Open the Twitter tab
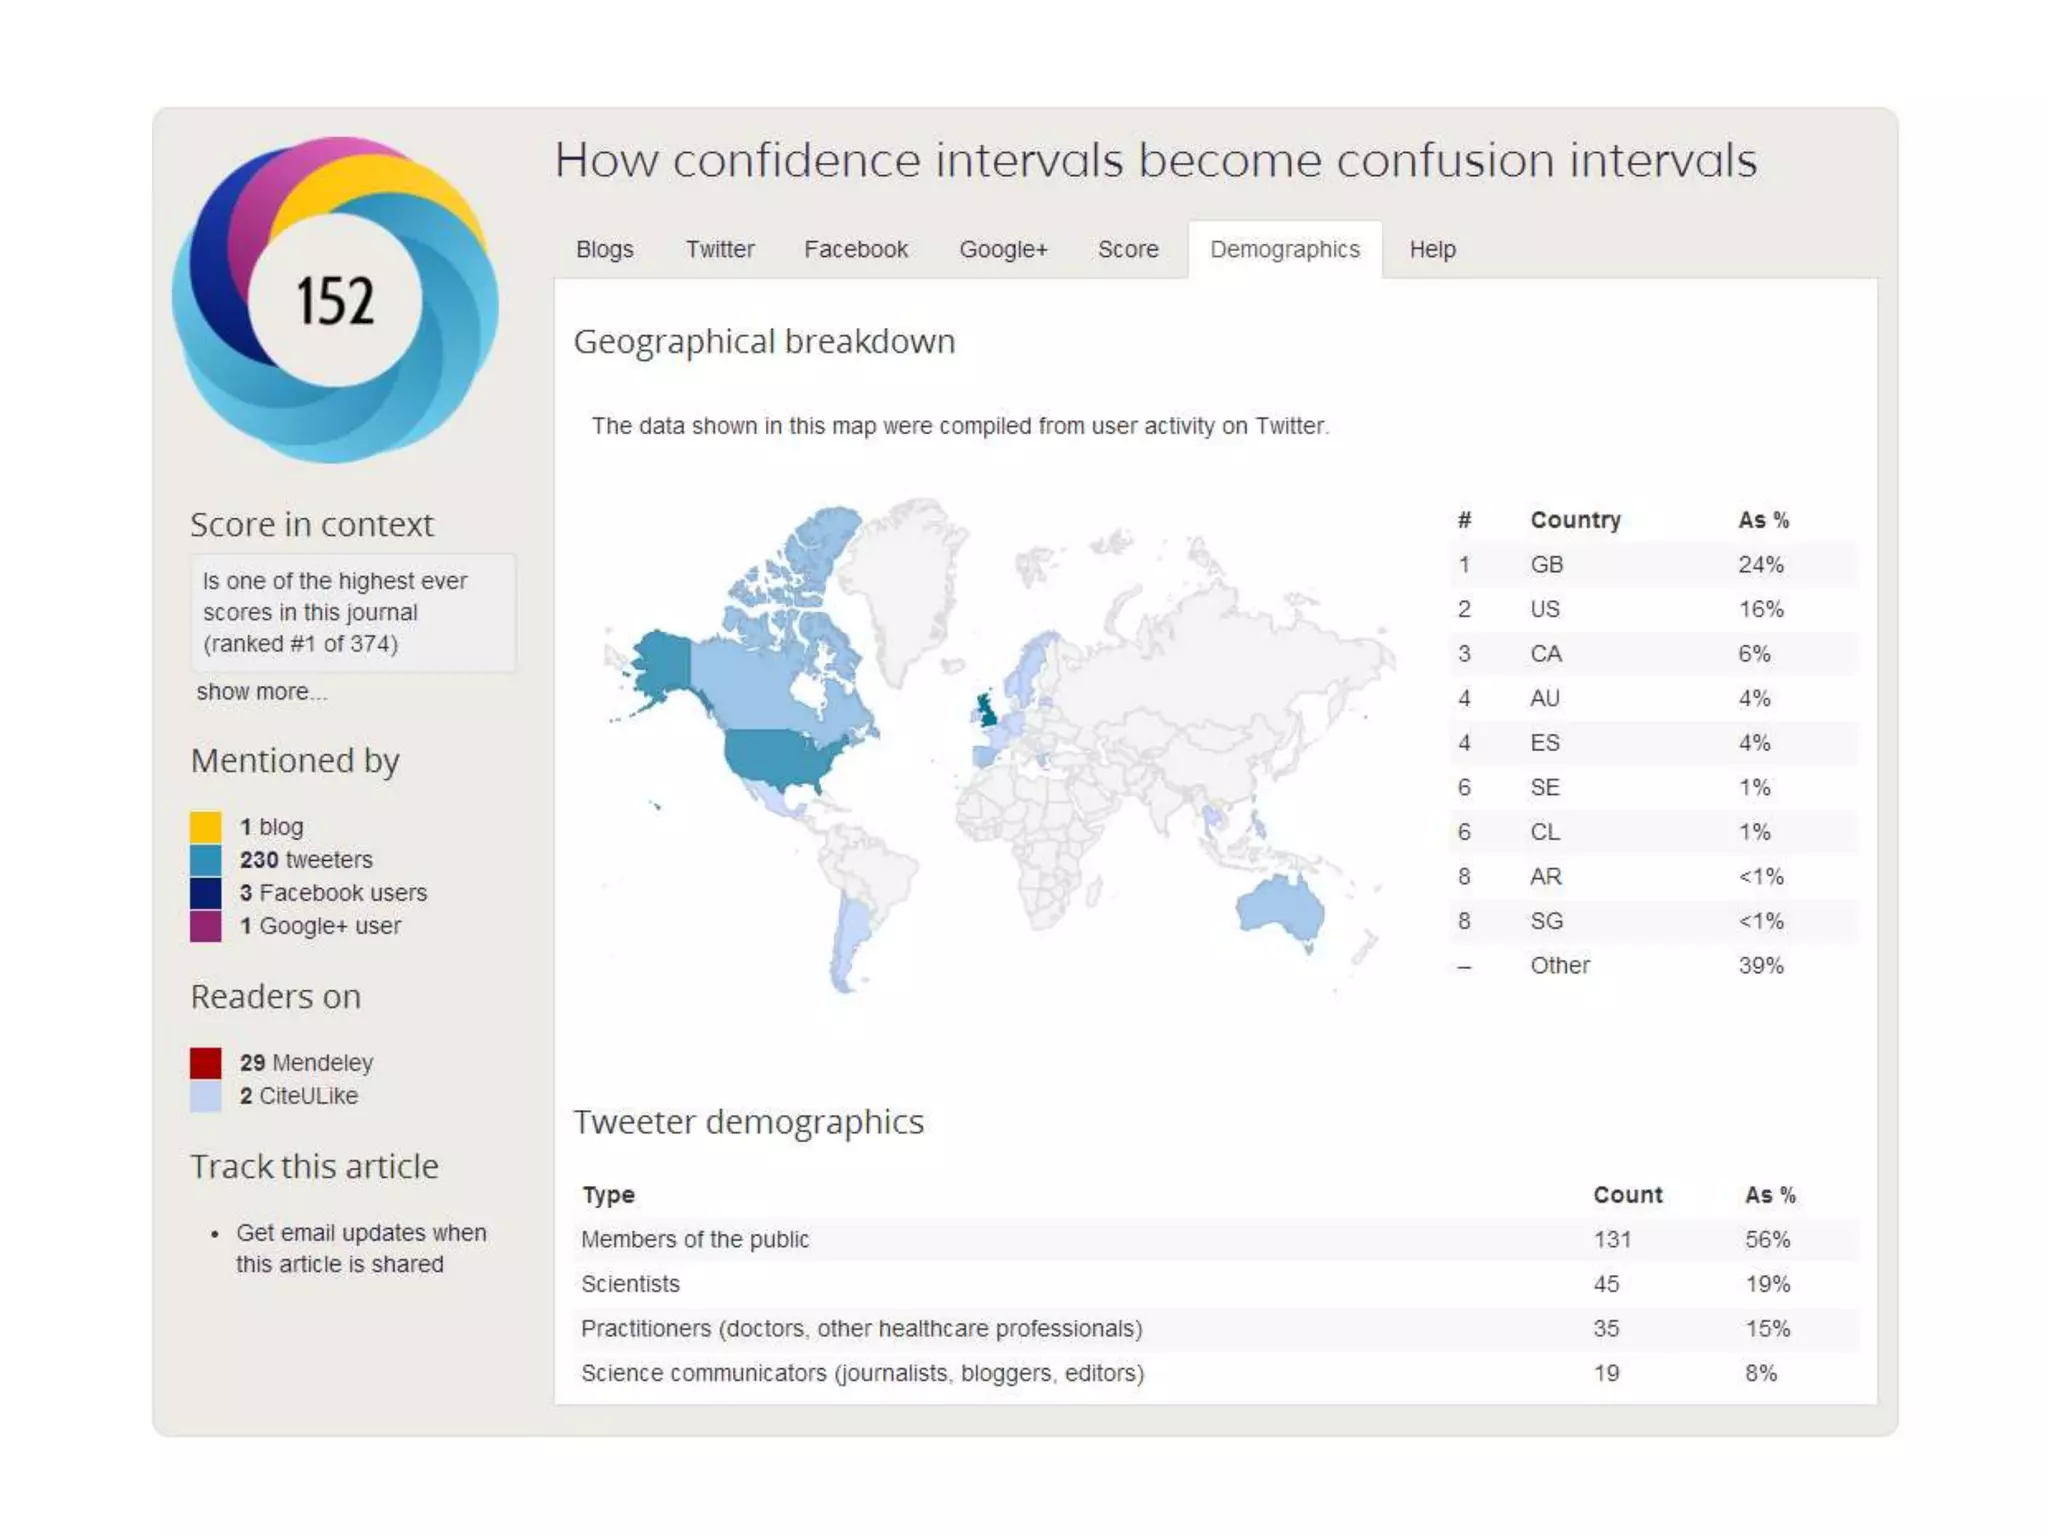2048x1536 pixels. coord(719,249)
